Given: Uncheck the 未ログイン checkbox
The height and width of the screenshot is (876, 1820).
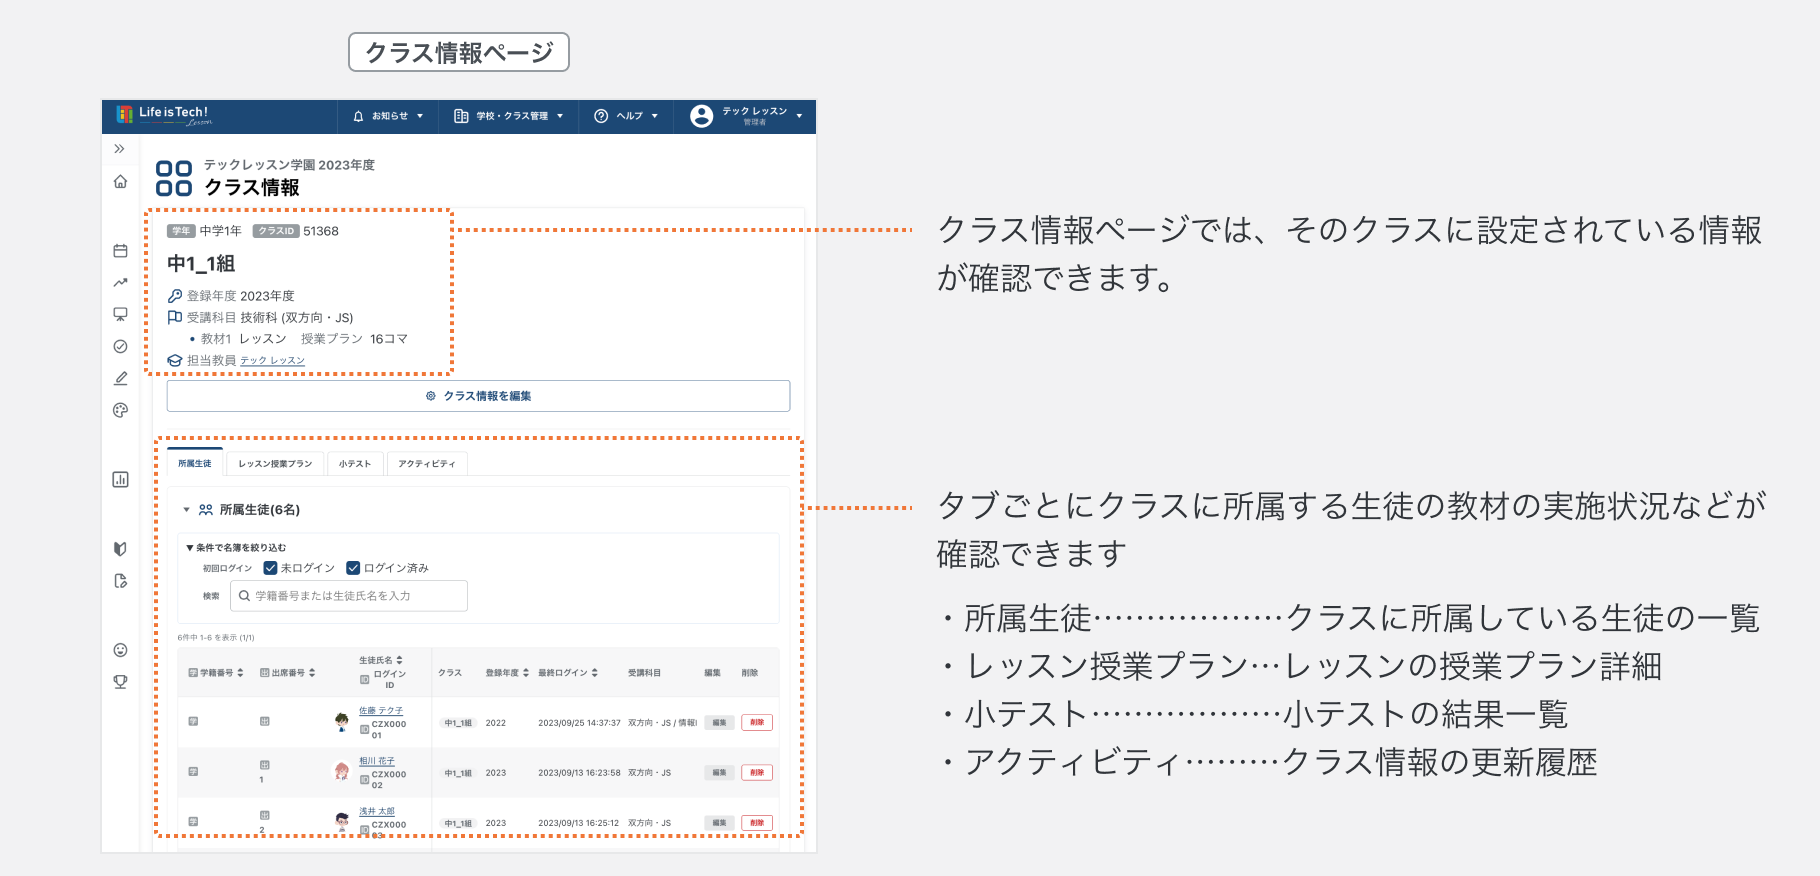Looking at the screenshot, I should click(x=270, y=568).
